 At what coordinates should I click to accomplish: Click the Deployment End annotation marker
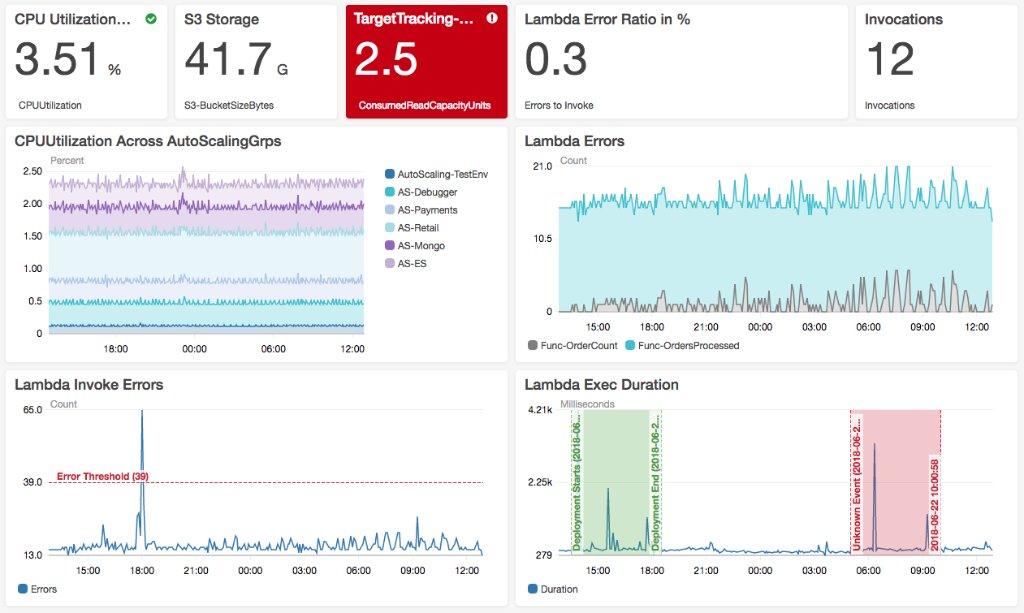tap(656, 482)
